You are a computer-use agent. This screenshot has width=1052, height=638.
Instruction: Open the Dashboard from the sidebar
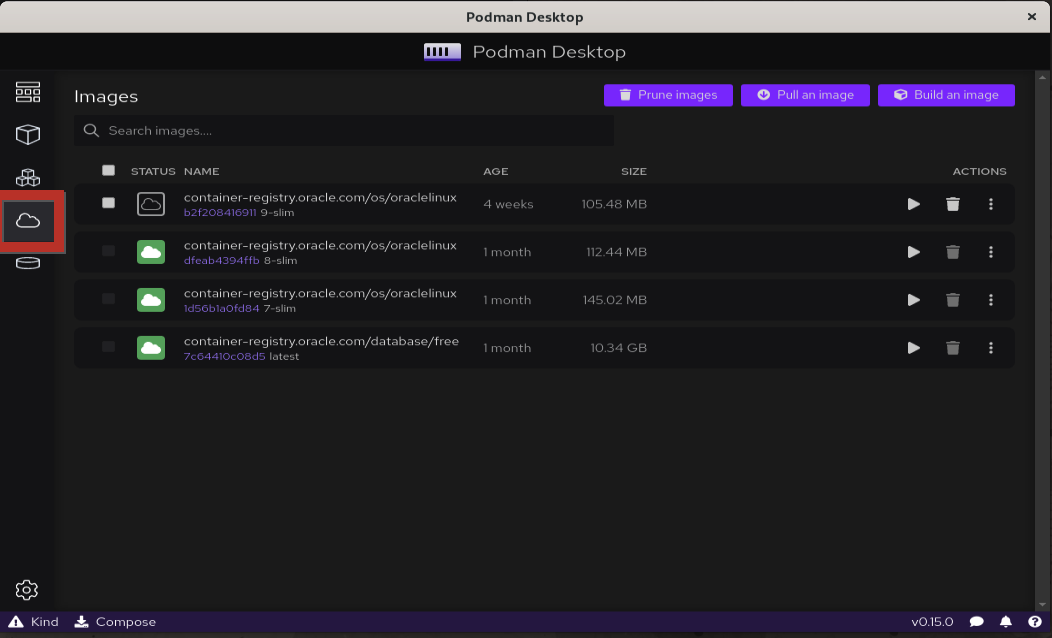(28, 92)
